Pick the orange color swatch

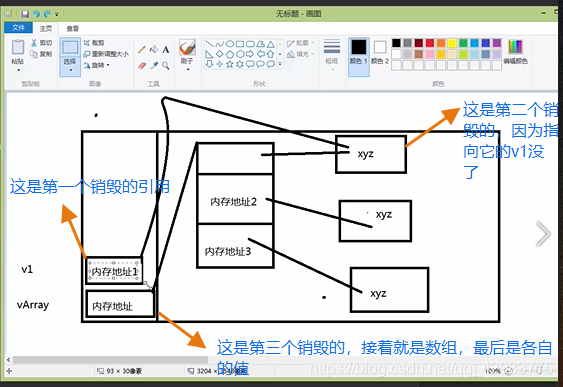click(x=441, y=43)
